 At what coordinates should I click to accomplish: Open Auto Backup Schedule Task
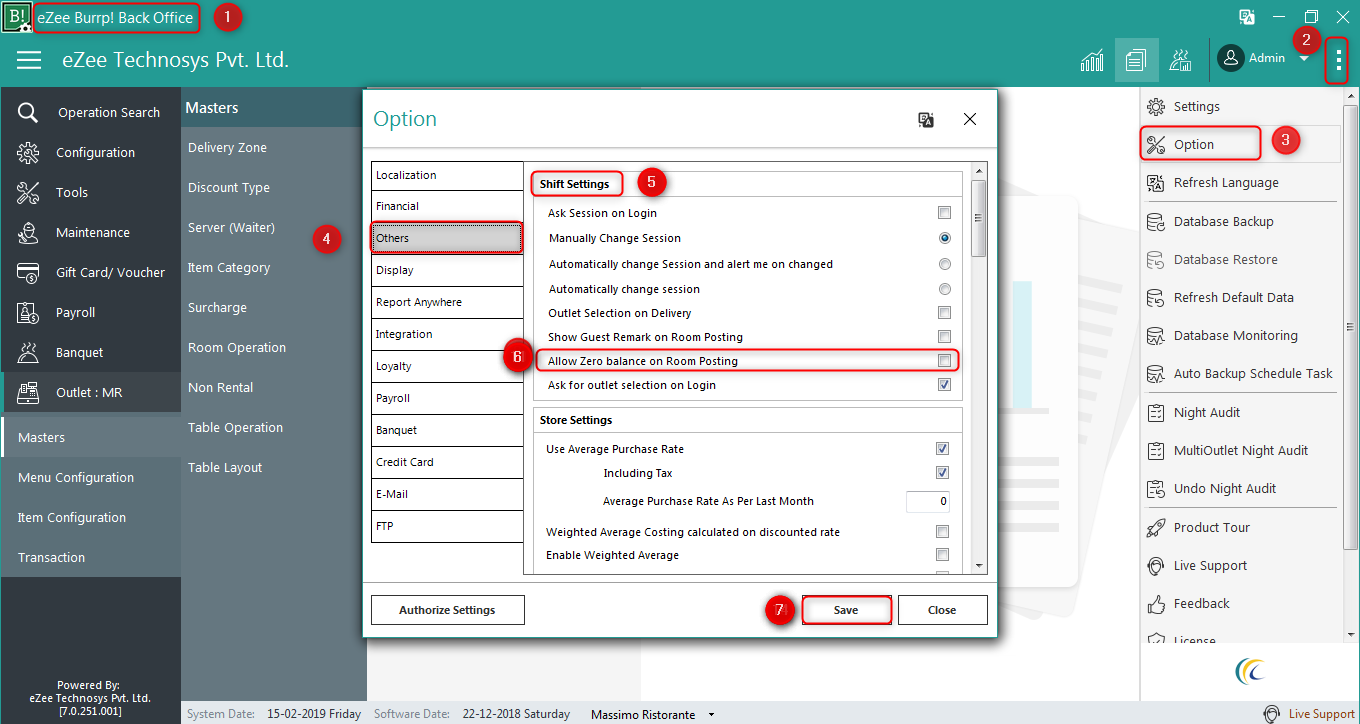tap(1240, 373)
